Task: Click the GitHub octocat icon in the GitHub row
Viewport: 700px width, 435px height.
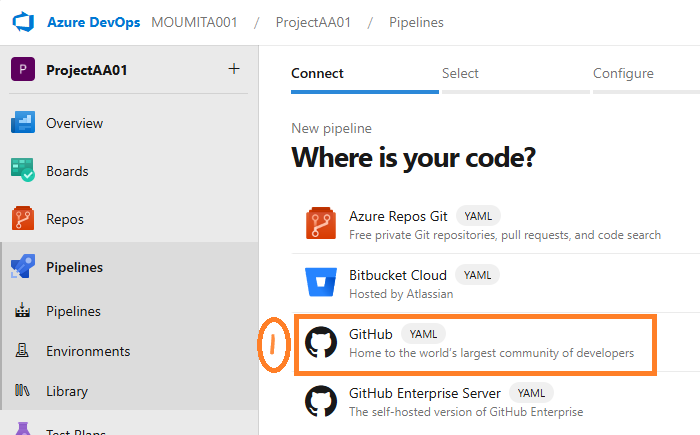Action: [321, 342]
